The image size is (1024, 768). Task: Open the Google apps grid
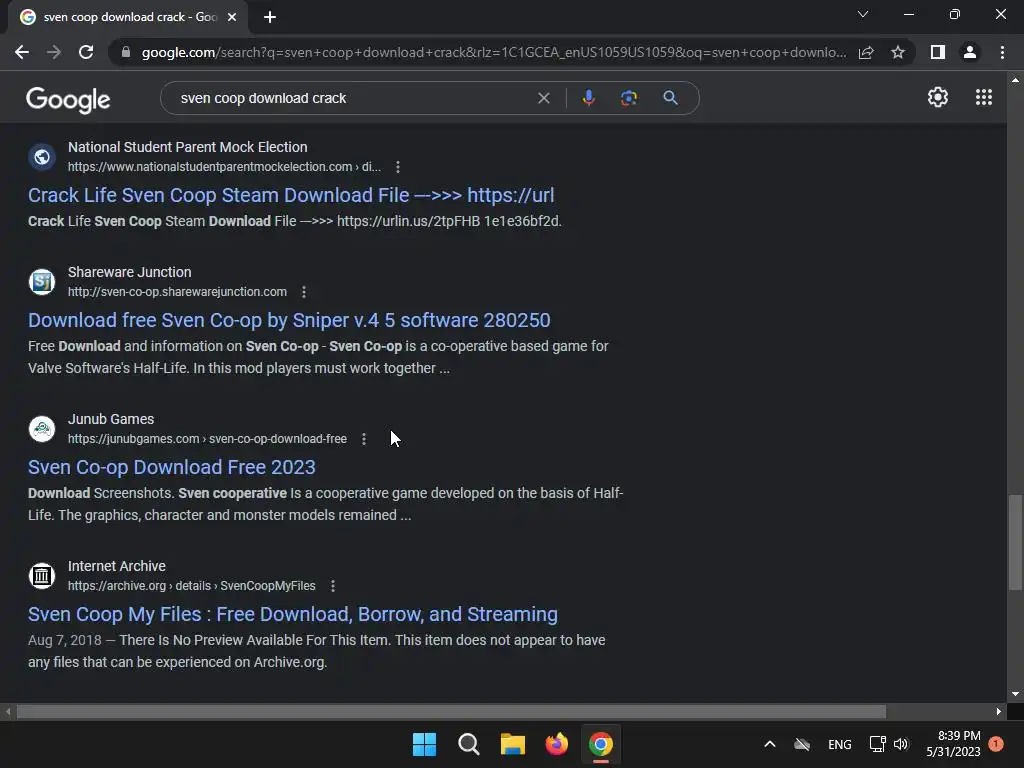pyautogui.click(x=984, y=97)
